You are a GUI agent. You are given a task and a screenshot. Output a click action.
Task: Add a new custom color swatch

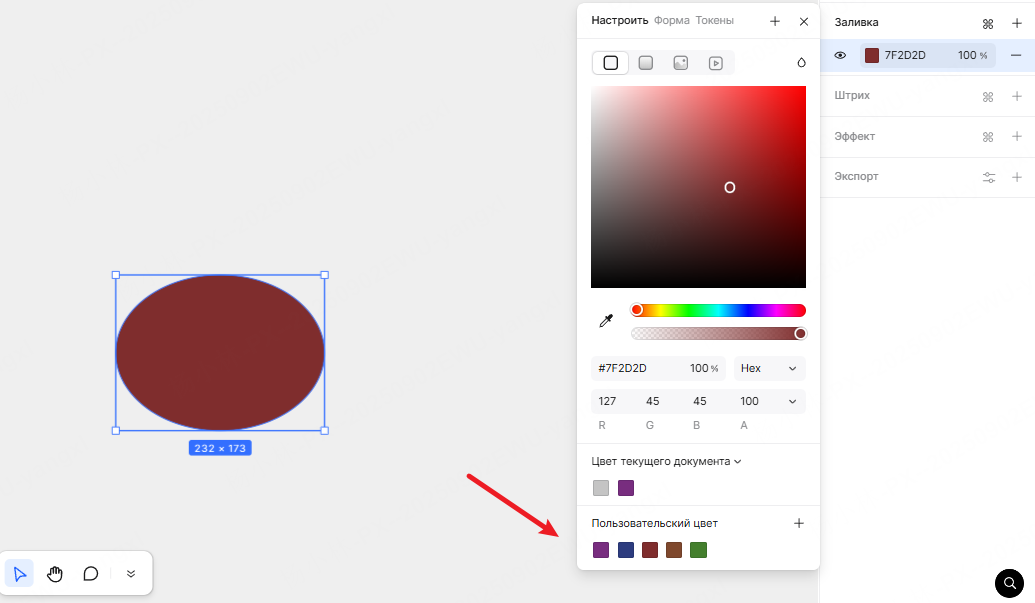pos(798,523)
